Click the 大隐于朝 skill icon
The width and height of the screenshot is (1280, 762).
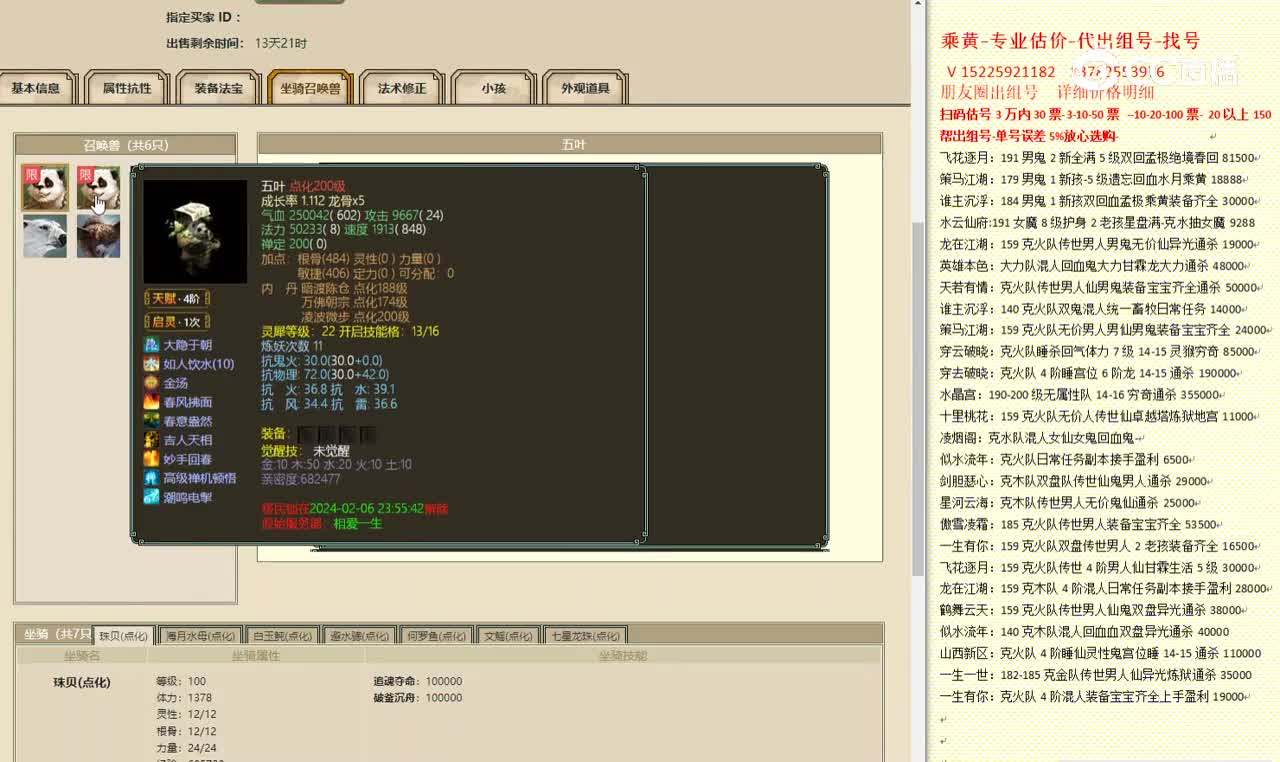pyautogui.click(x=151, y=345)
